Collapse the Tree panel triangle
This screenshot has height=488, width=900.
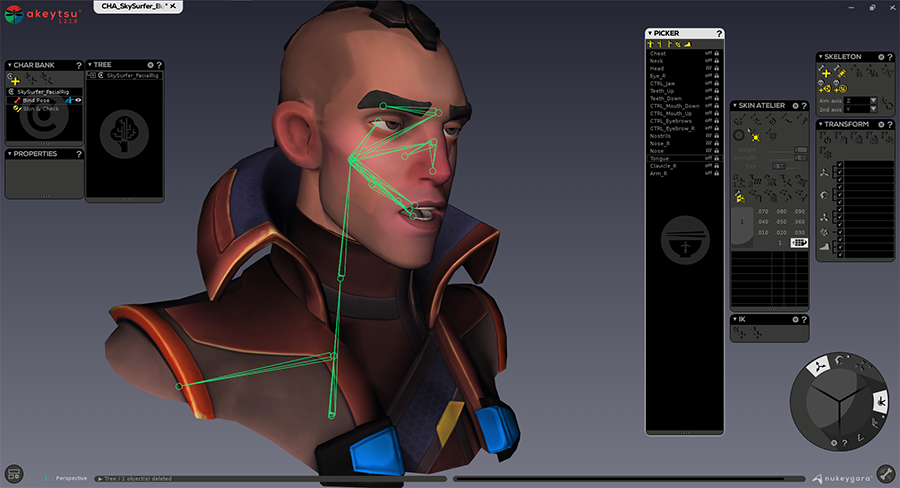[90, 64]
